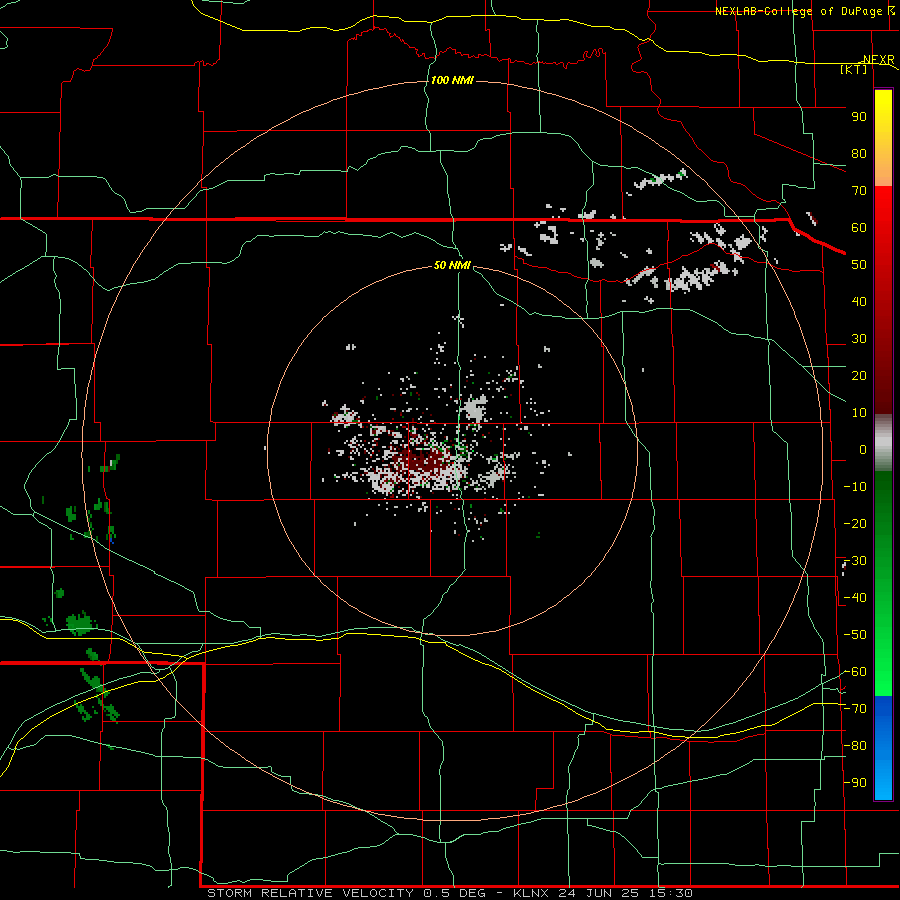This screenshot has width=900, height=900.
Task: Click the -60 value on velocity scale
Action: click(x=855, y=672)
